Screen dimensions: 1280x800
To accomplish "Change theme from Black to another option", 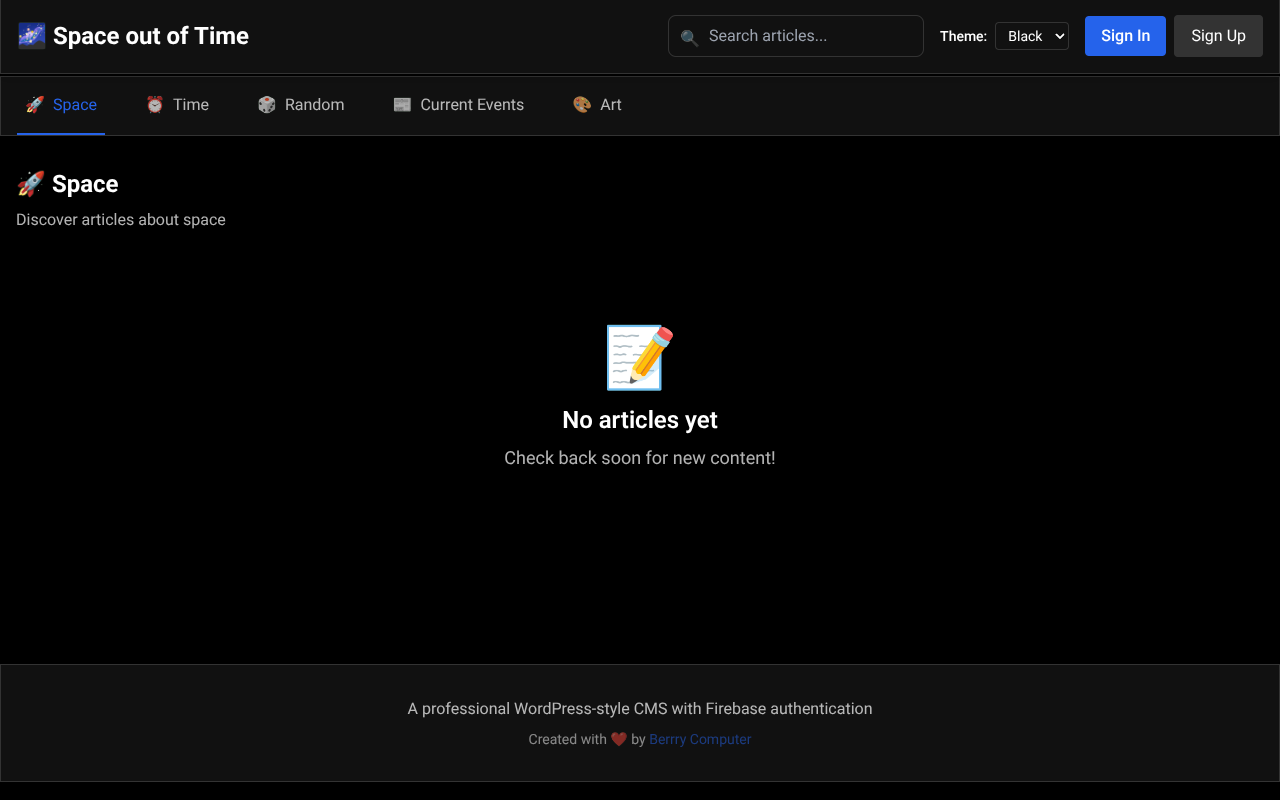I will (1031, 35).
